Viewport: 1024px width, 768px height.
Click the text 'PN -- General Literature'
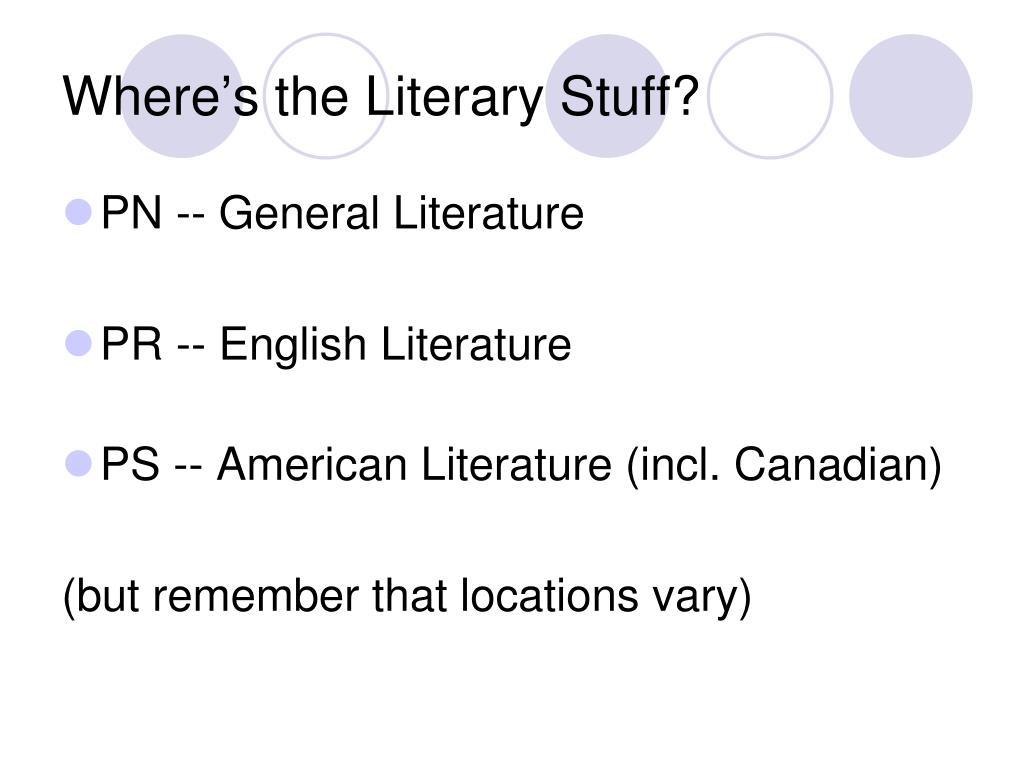click(342, 213)
